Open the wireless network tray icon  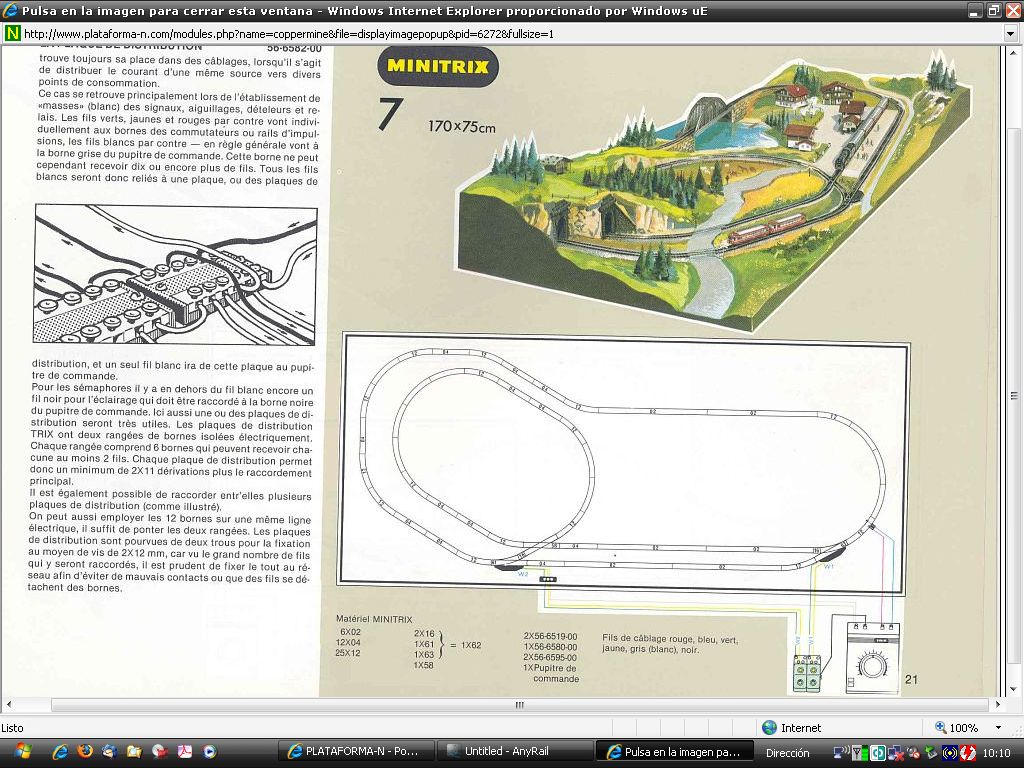pos(842,752)
